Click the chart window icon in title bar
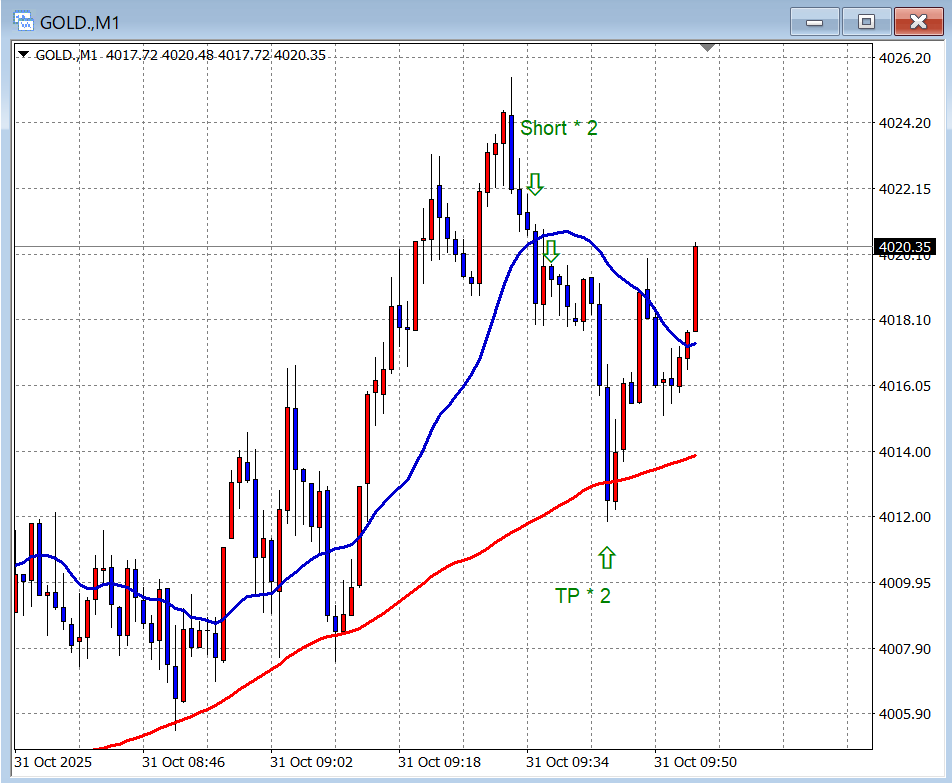 pos(21,22)
